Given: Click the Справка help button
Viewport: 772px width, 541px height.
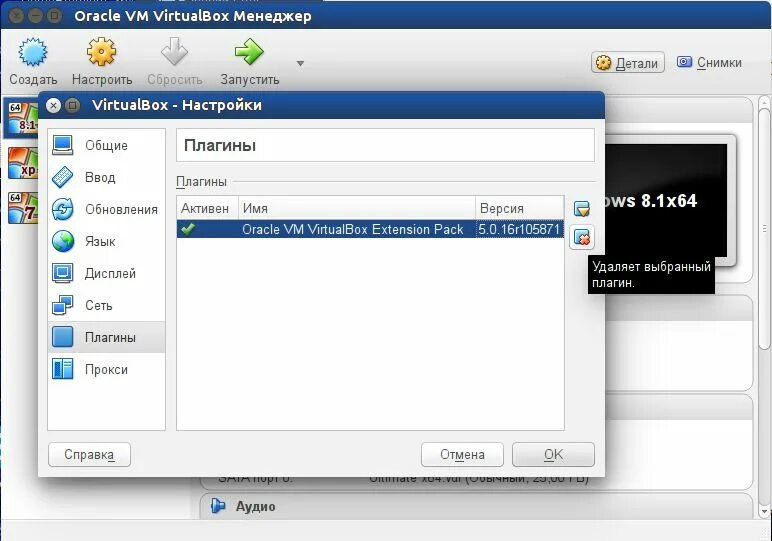Looking at the screenshot, I should 89,454.
